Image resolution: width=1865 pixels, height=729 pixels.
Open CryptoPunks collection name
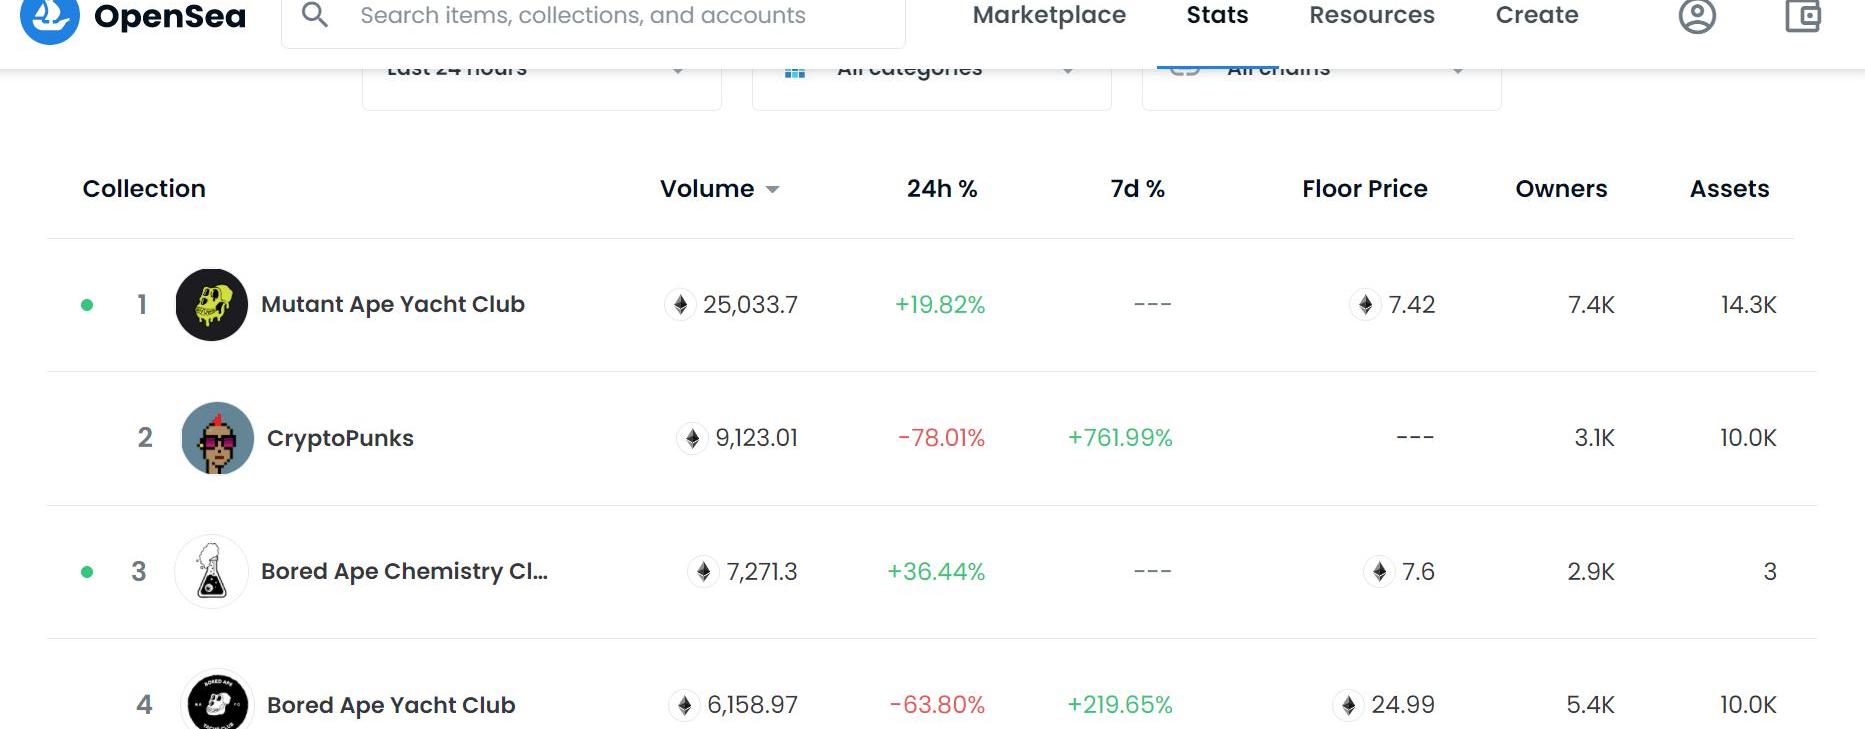(x=340, y=438)
